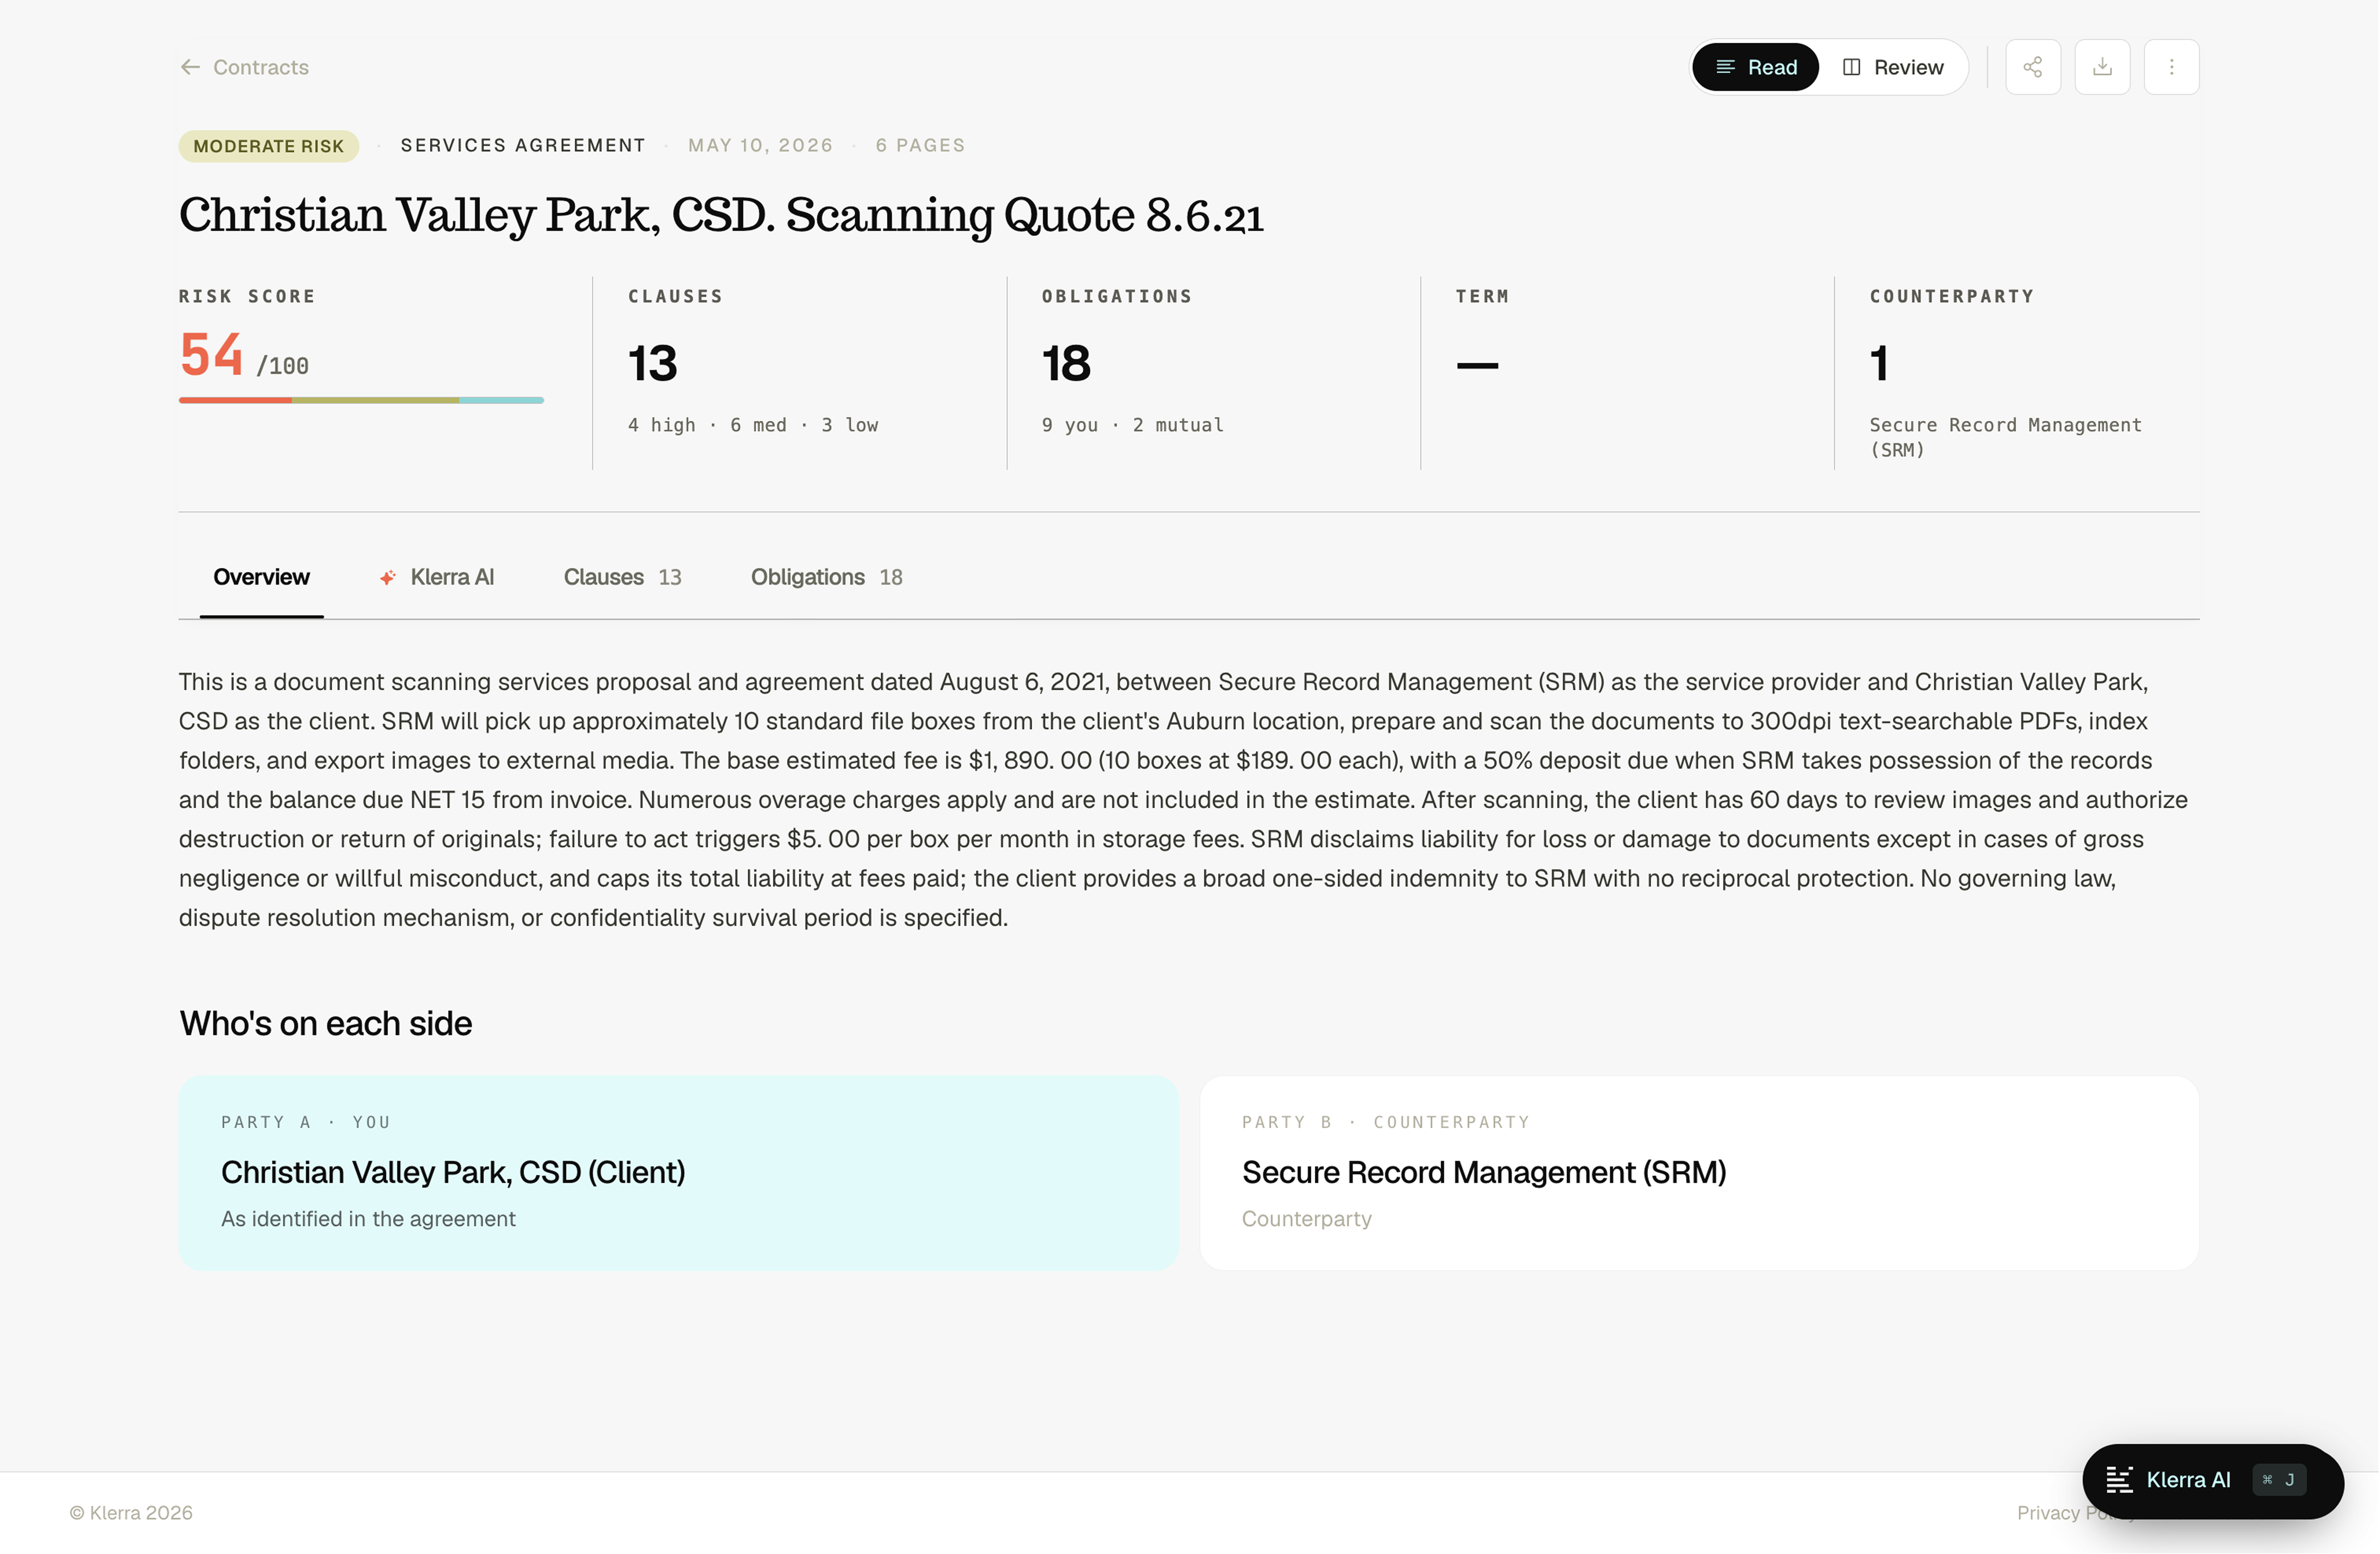This screenshot has width=2380, height=1554.
Task: Open the floating Klerra AI assistant button
Action: [2213, 1481]
